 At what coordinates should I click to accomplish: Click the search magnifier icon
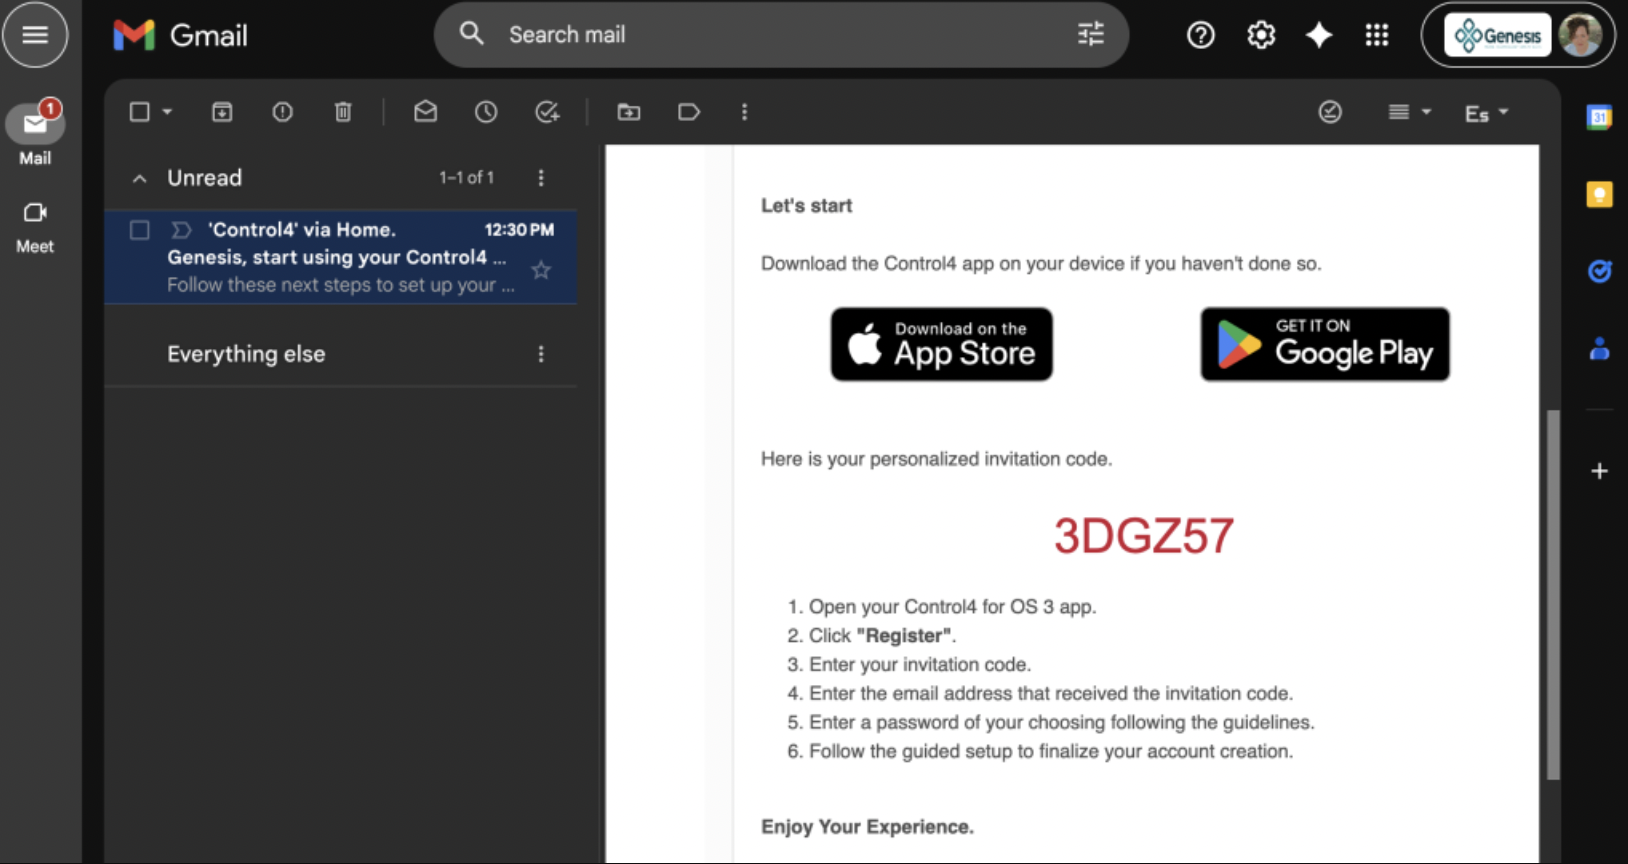click(471, 34)
